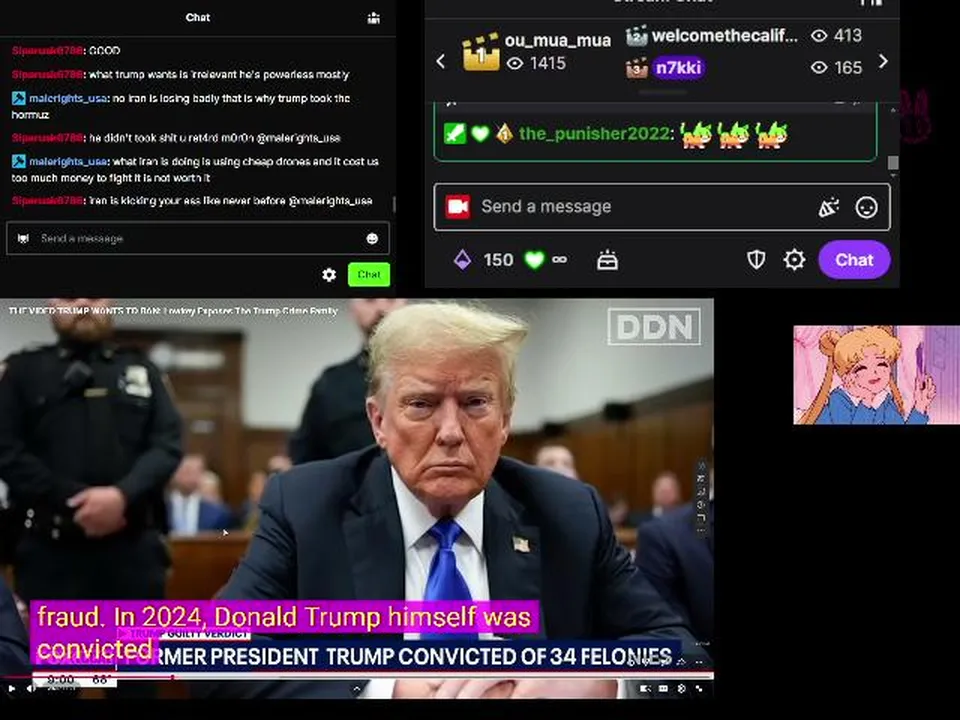Open the_punisher2022 username in stream chat
960x720 pixels.
[594, 133]
